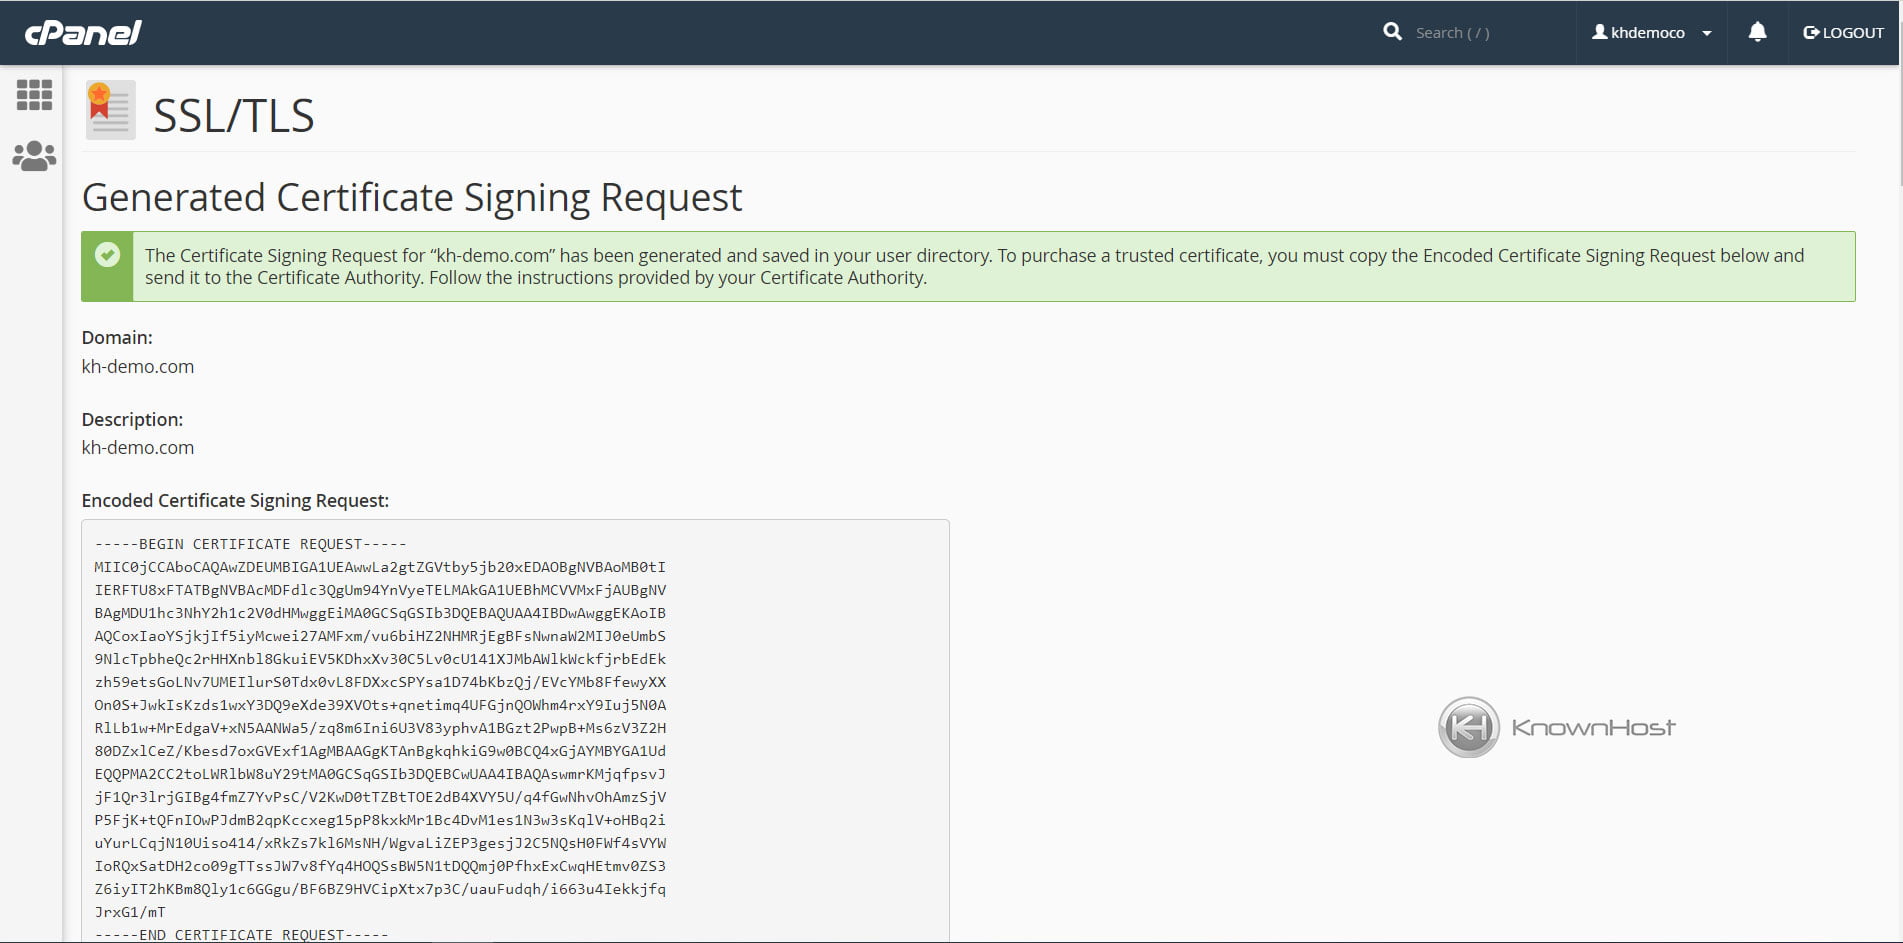1903x943 pixels.
Task: Open User Manager via the people sidebar icon
Action: (34, 155)
